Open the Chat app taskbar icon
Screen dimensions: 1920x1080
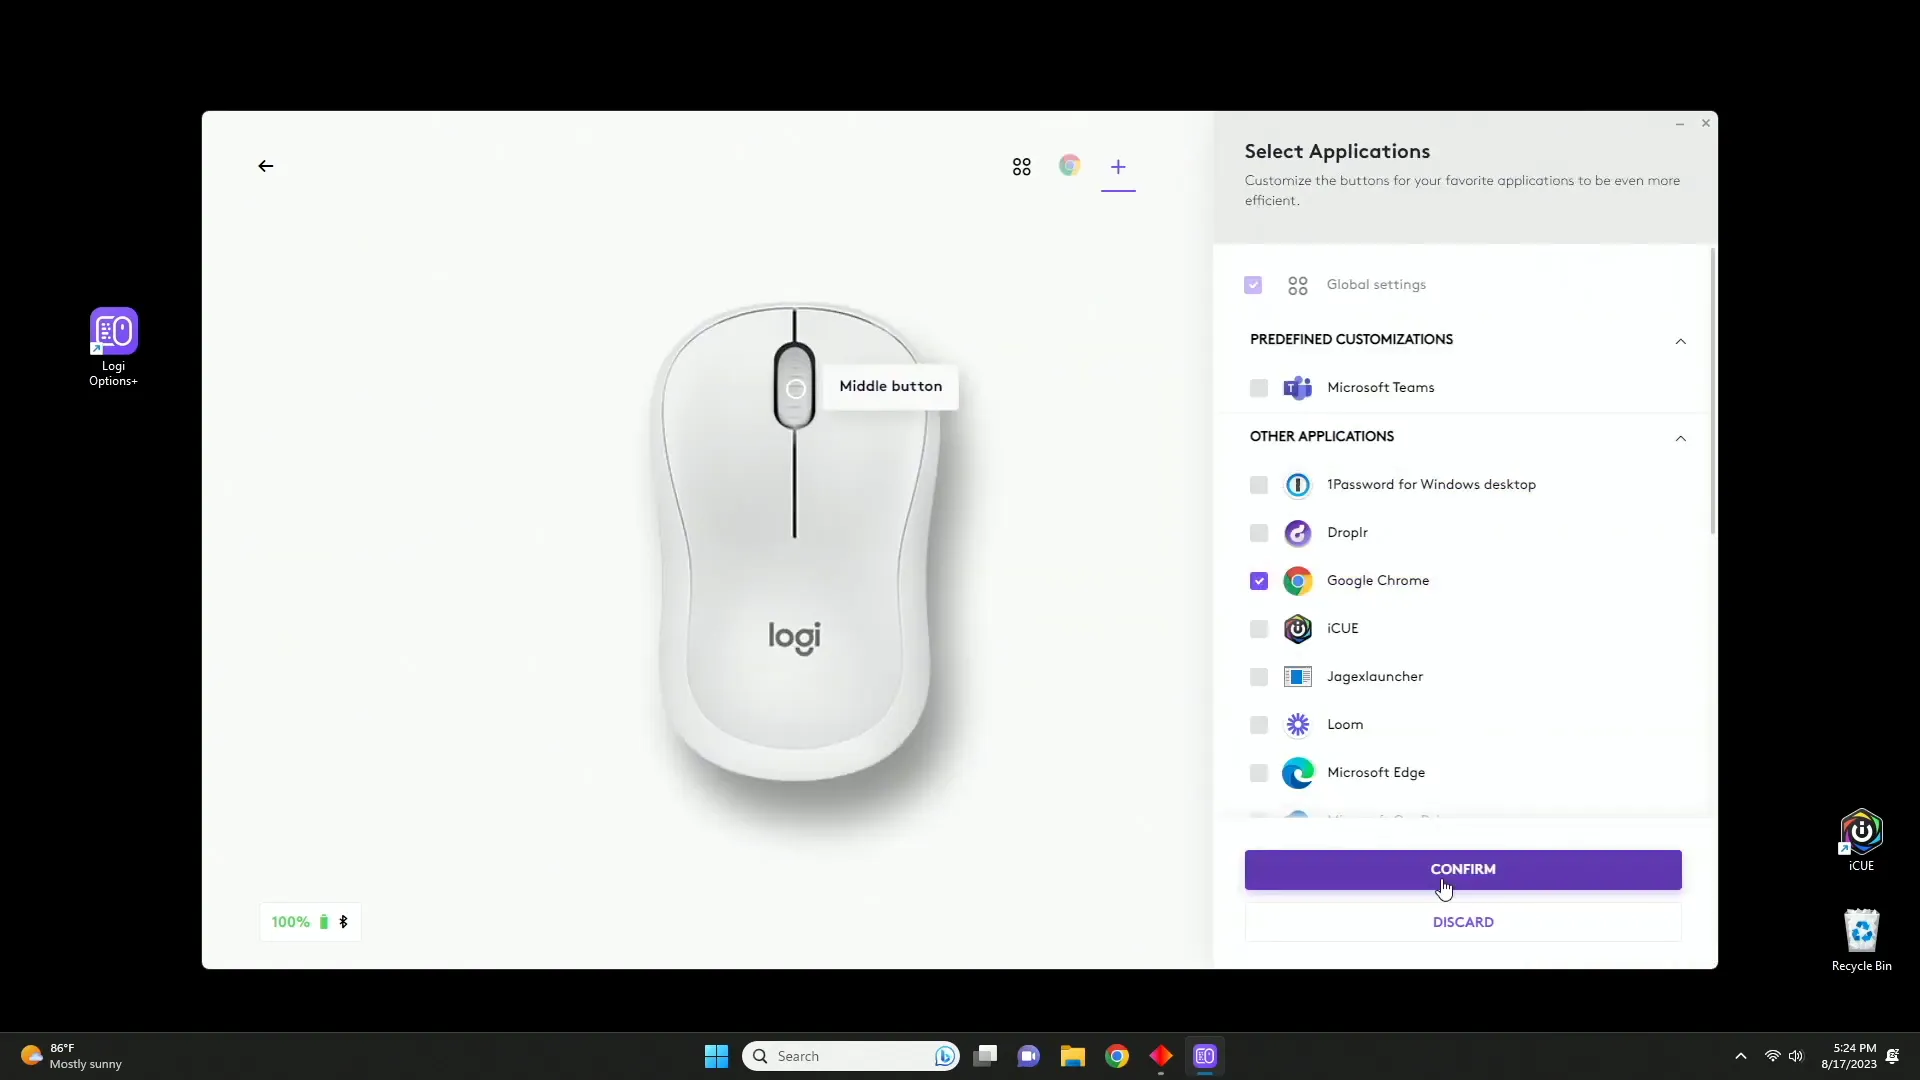pyautogui.click(x=1028, y=1056)
